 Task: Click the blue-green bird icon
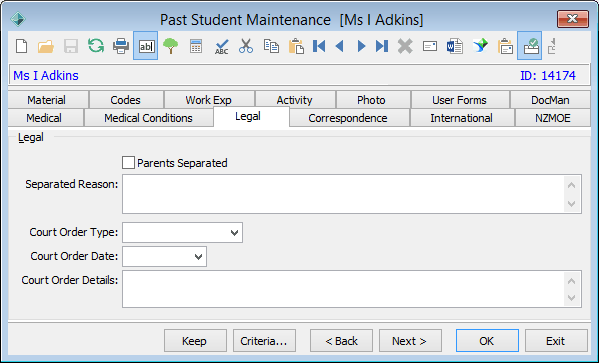click(480, 46)
